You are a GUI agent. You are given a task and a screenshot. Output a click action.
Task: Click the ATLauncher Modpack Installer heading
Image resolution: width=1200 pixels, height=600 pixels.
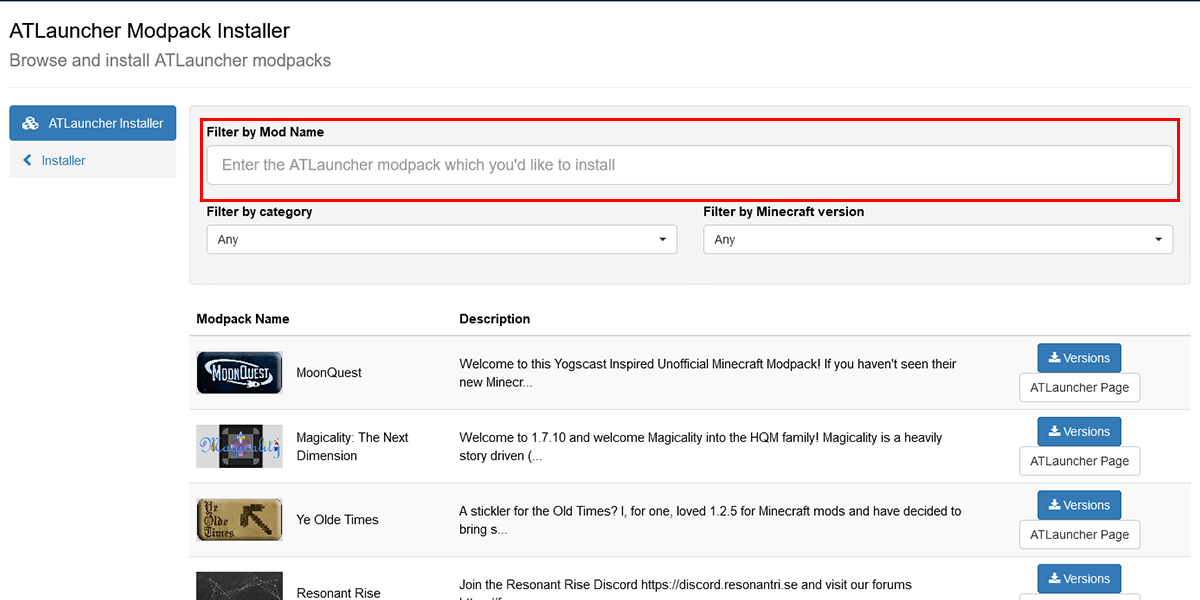pyautogui.click(x=150, y=31)
